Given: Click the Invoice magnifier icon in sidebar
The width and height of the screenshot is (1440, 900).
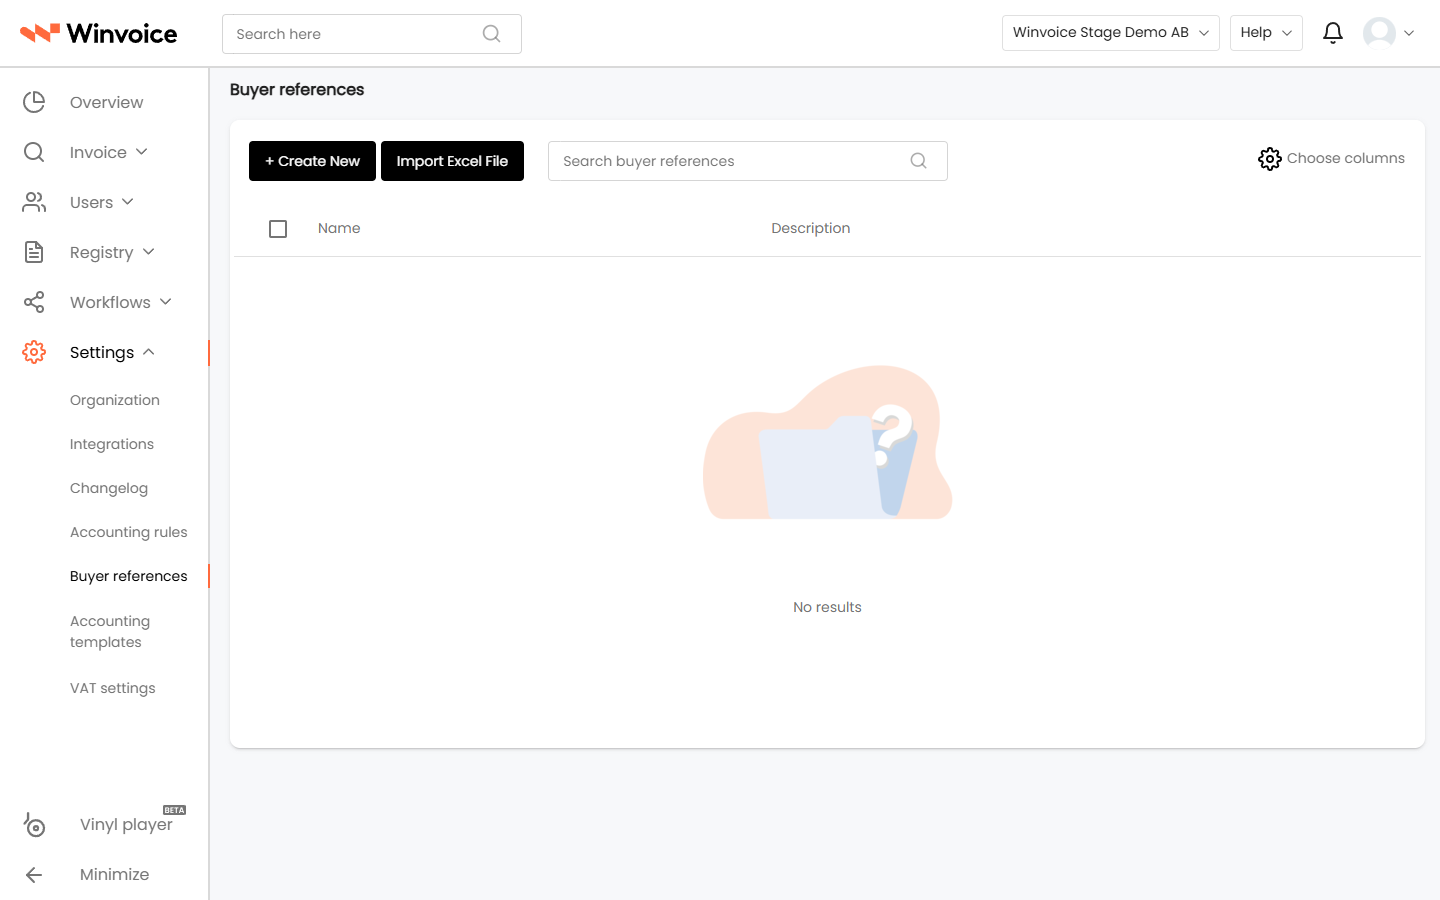Looking at the screenshot, I should point(34,152).
